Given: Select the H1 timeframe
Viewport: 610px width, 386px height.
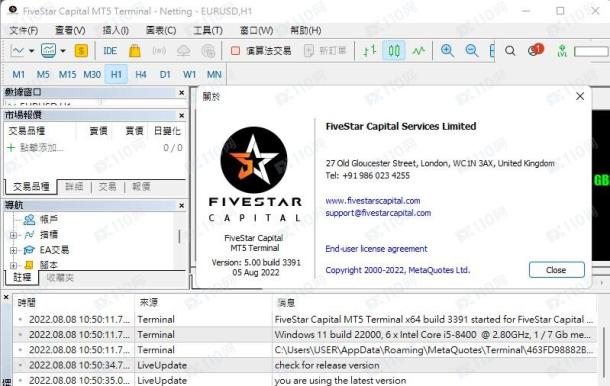Looking at the screenshot, I should click(x=116, y=74).
